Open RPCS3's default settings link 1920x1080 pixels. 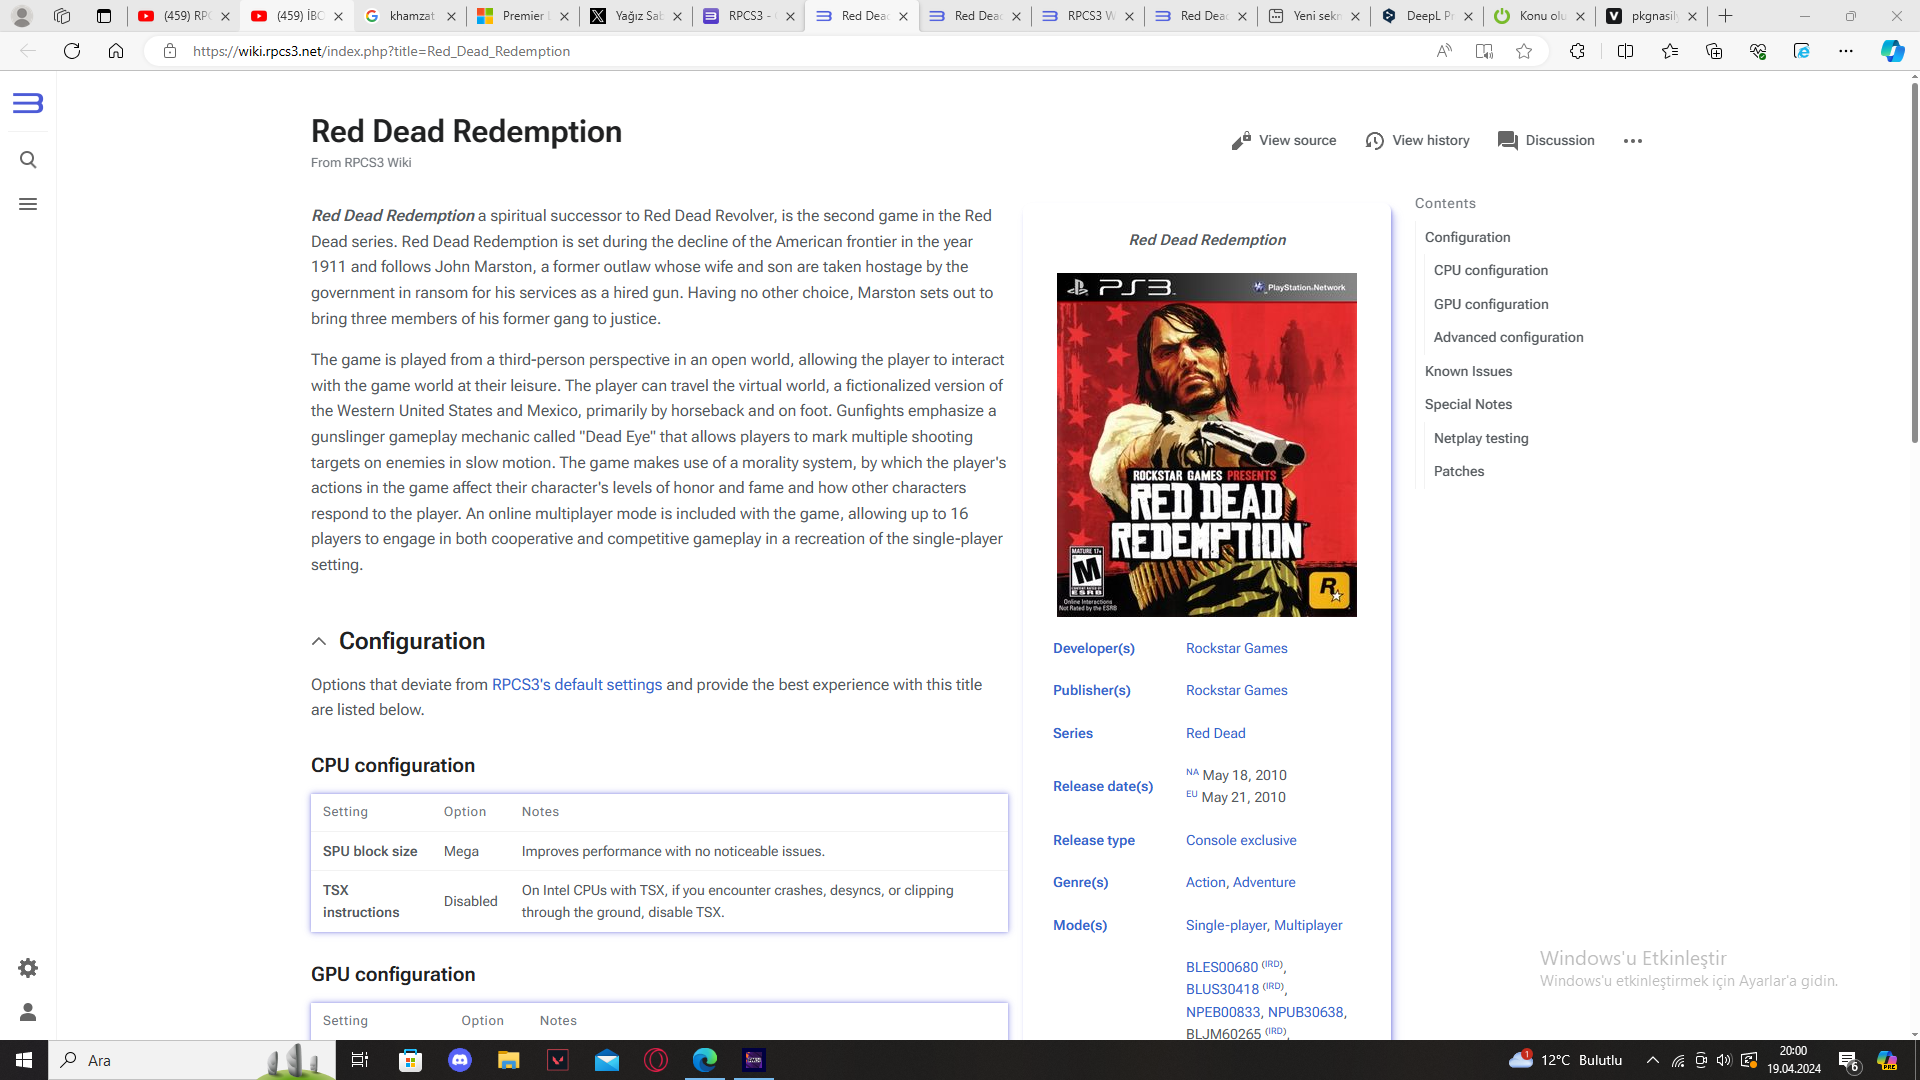(x=577, y=685)
